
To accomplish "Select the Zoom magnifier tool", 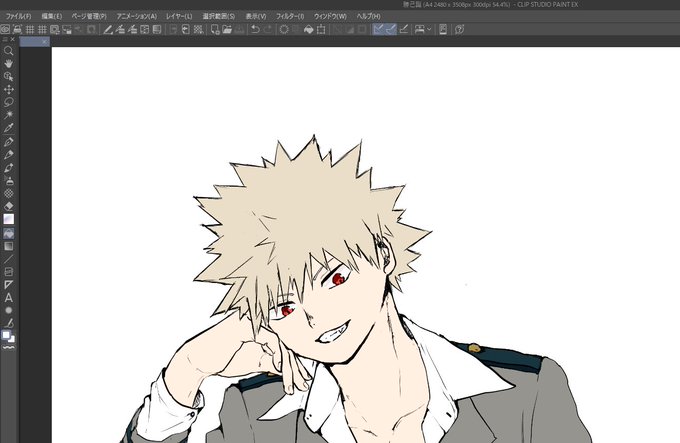I will (8, 51).
